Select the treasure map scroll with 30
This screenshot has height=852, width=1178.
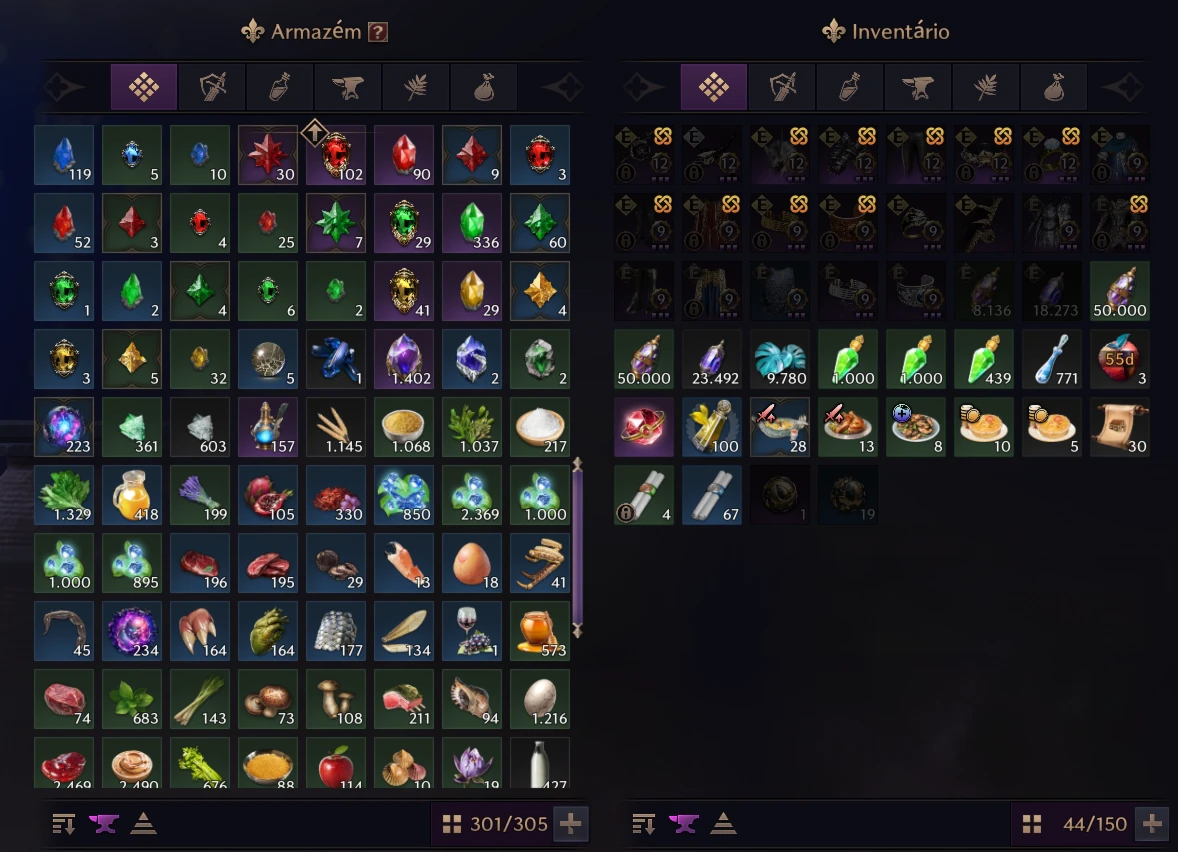[1119, 428]
